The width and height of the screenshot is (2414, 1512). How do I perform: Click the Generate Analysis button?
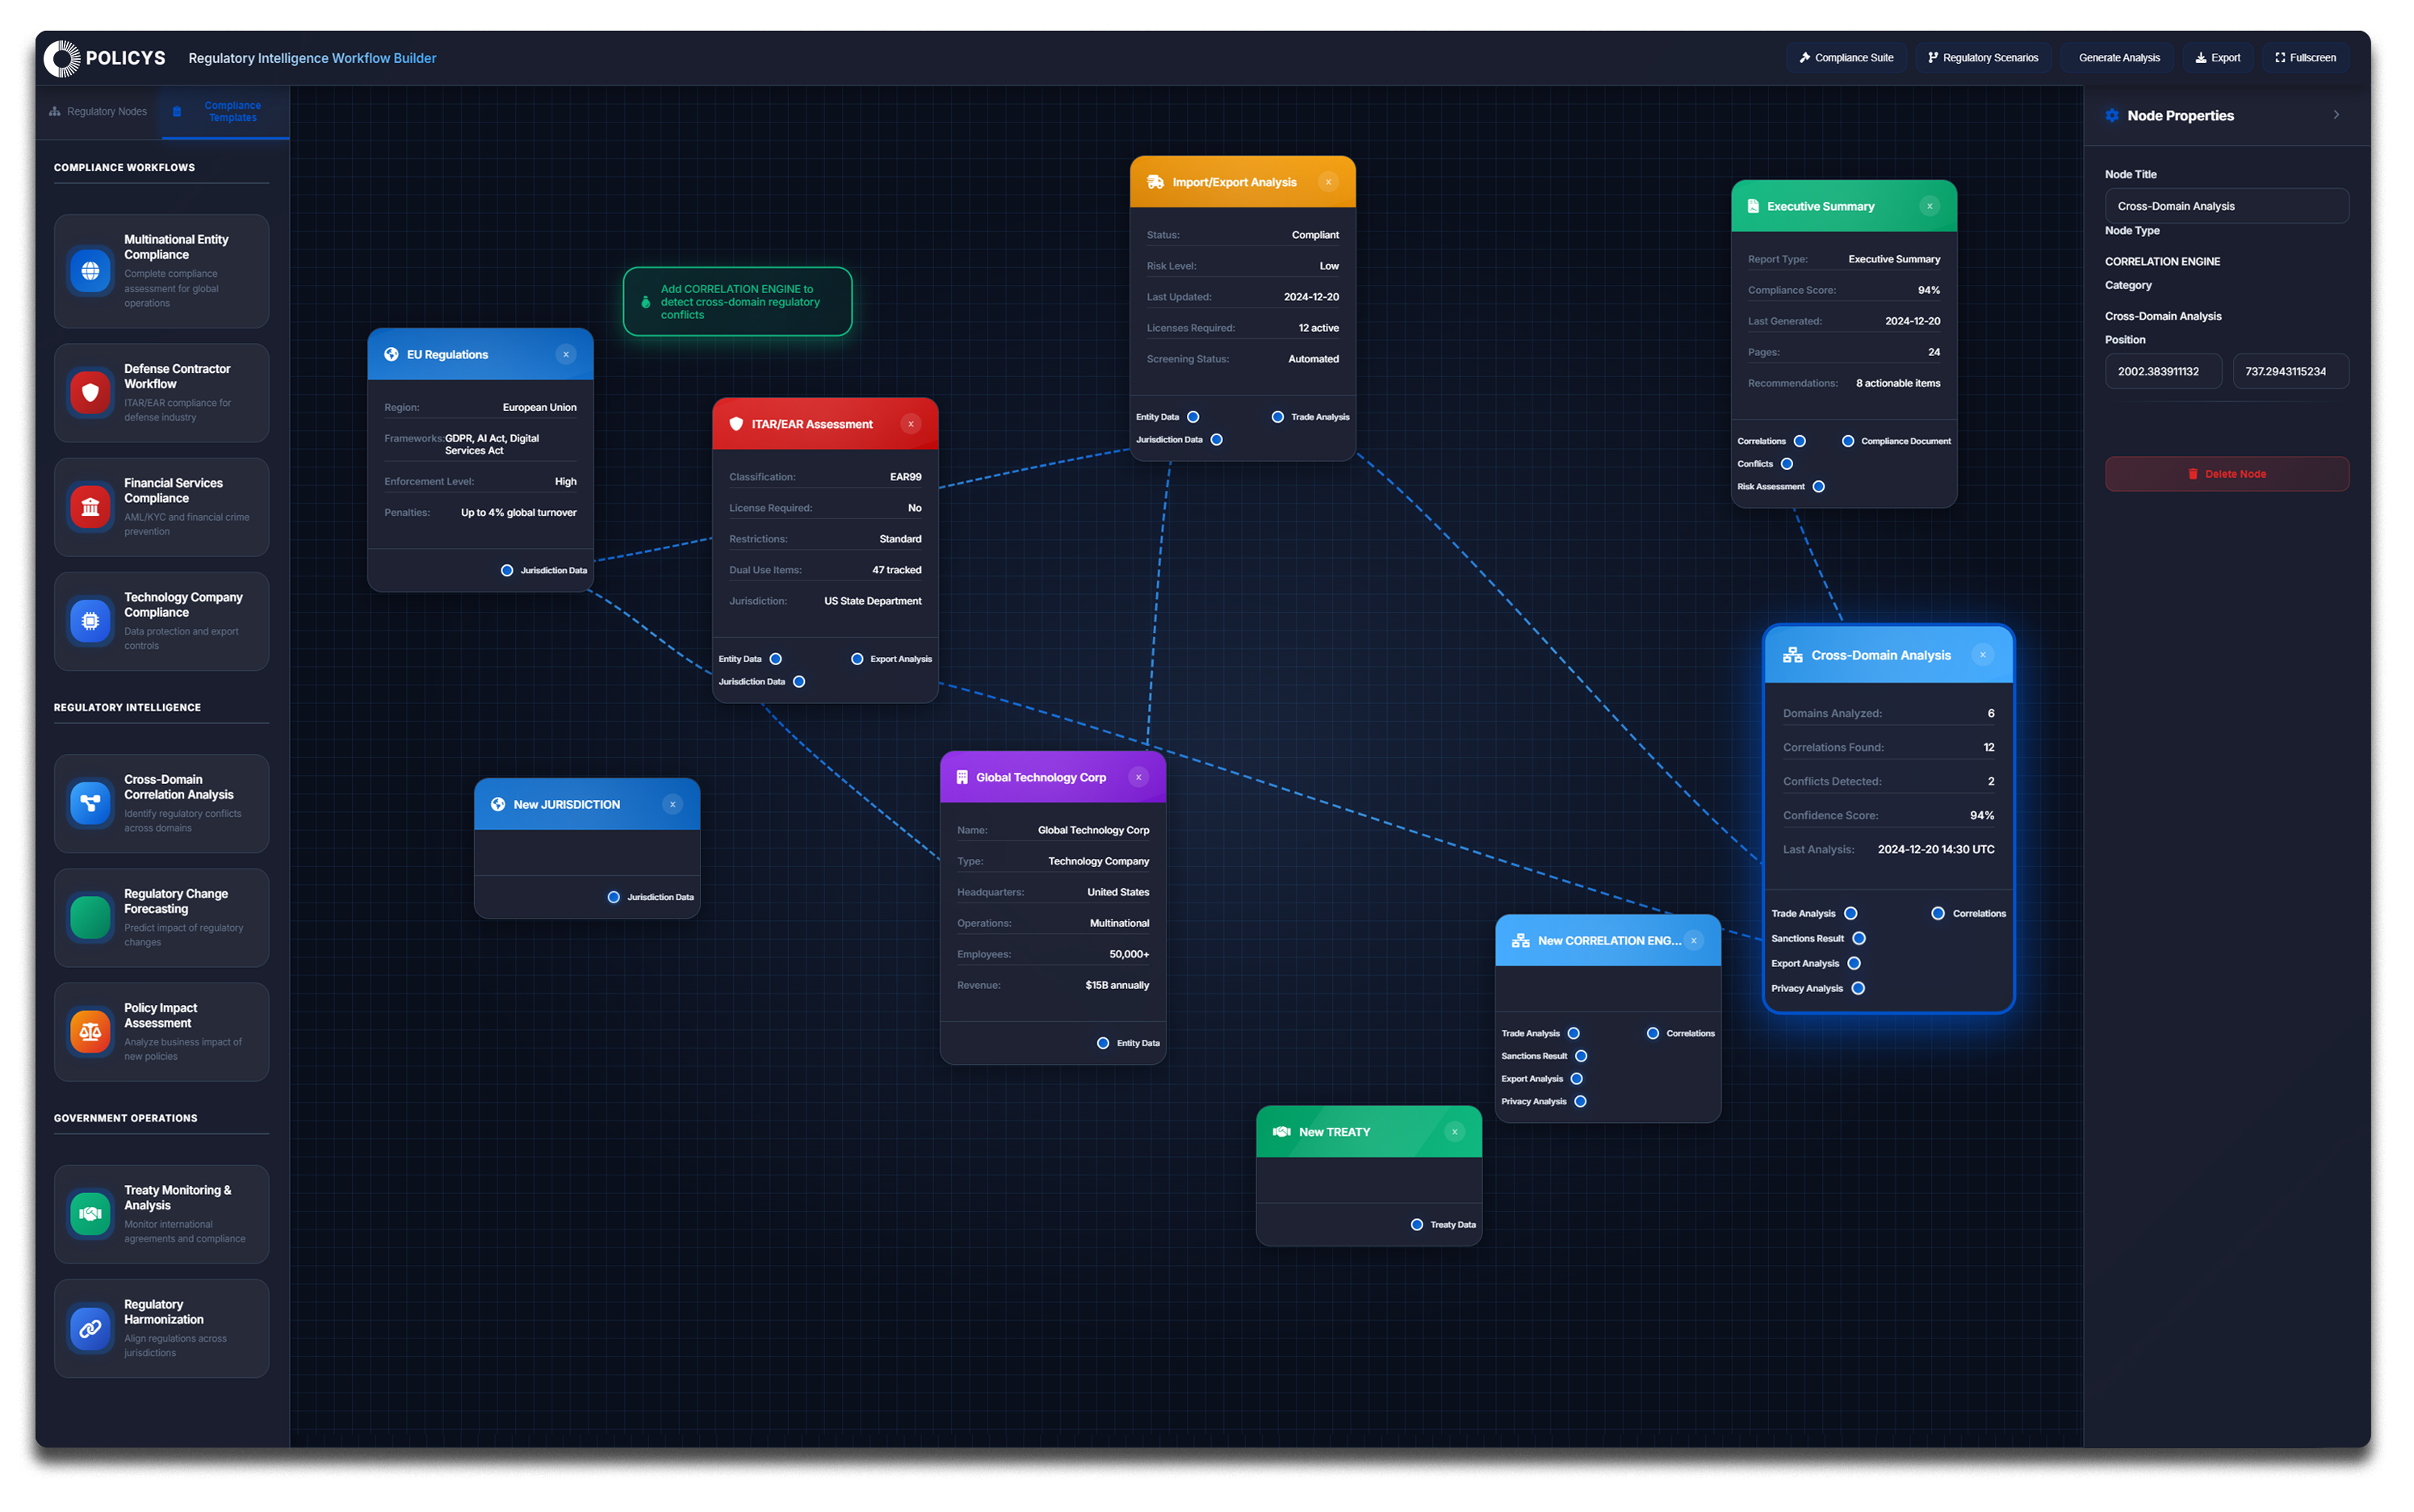[2118, 58]
